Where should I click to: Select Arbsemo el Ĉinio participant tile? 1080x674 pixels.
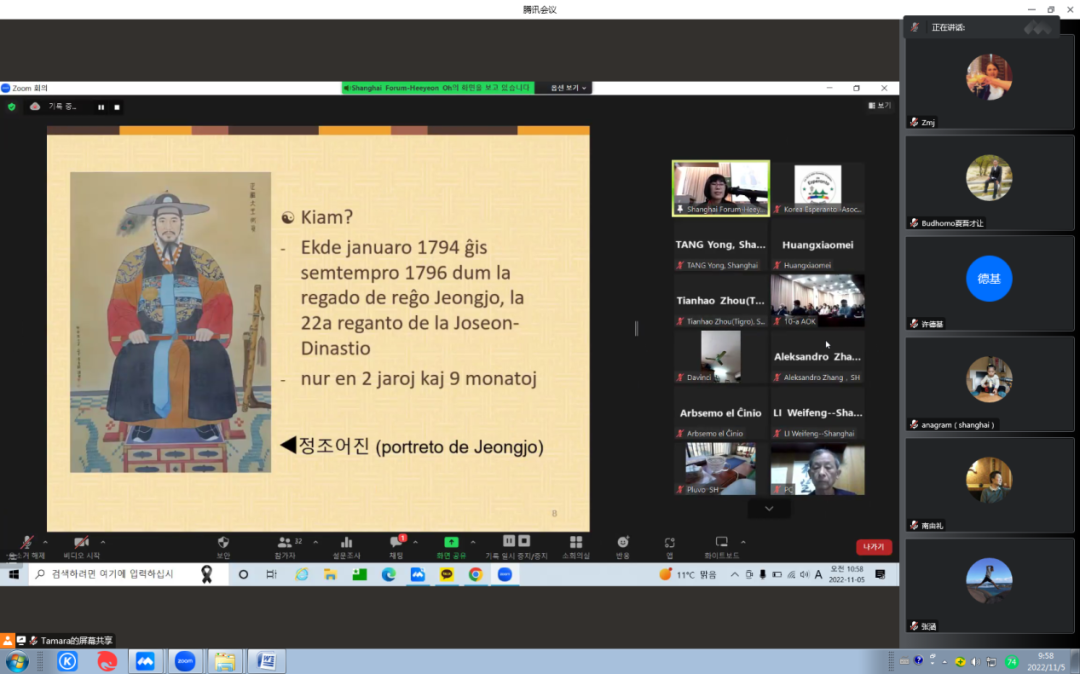[x=720, y=413]
